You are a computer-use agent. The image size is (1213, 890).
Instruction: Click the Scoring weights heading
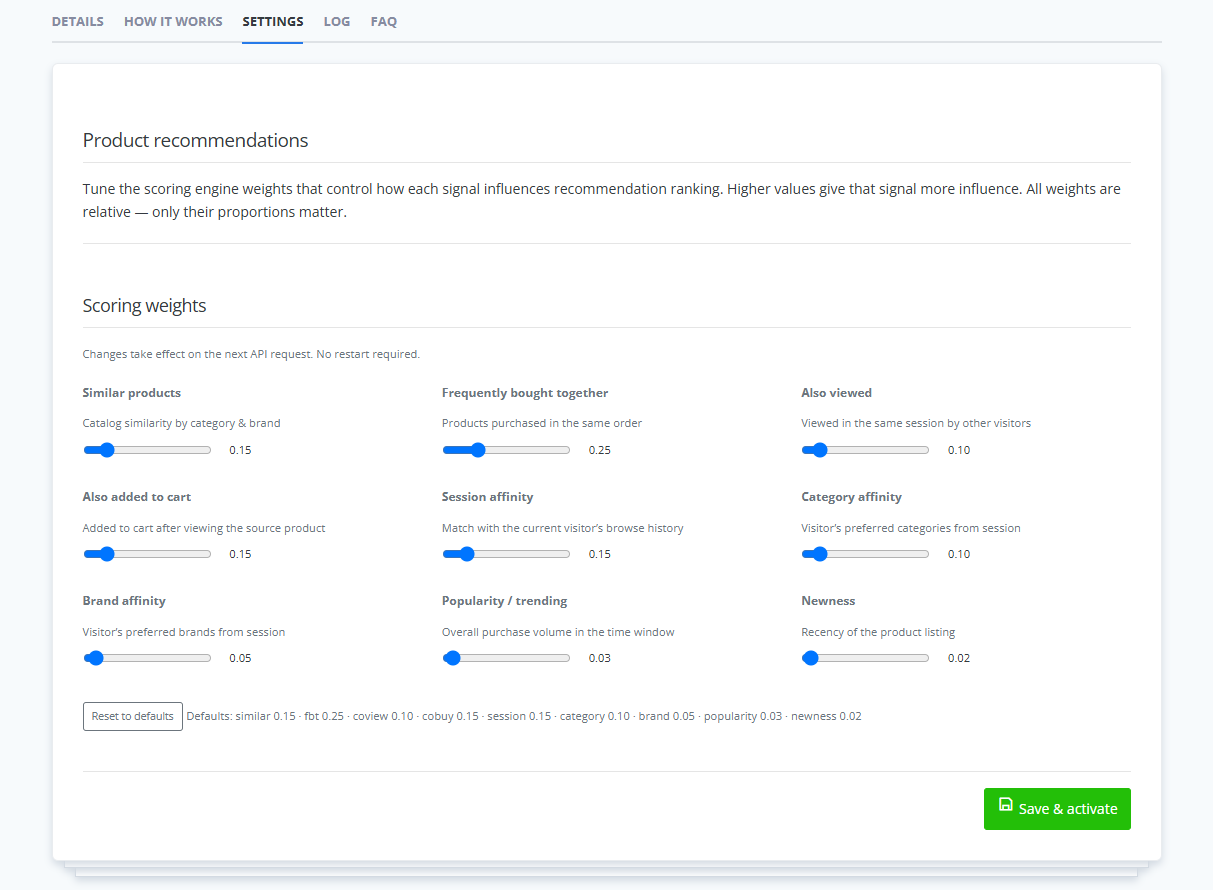coord(144,306)
